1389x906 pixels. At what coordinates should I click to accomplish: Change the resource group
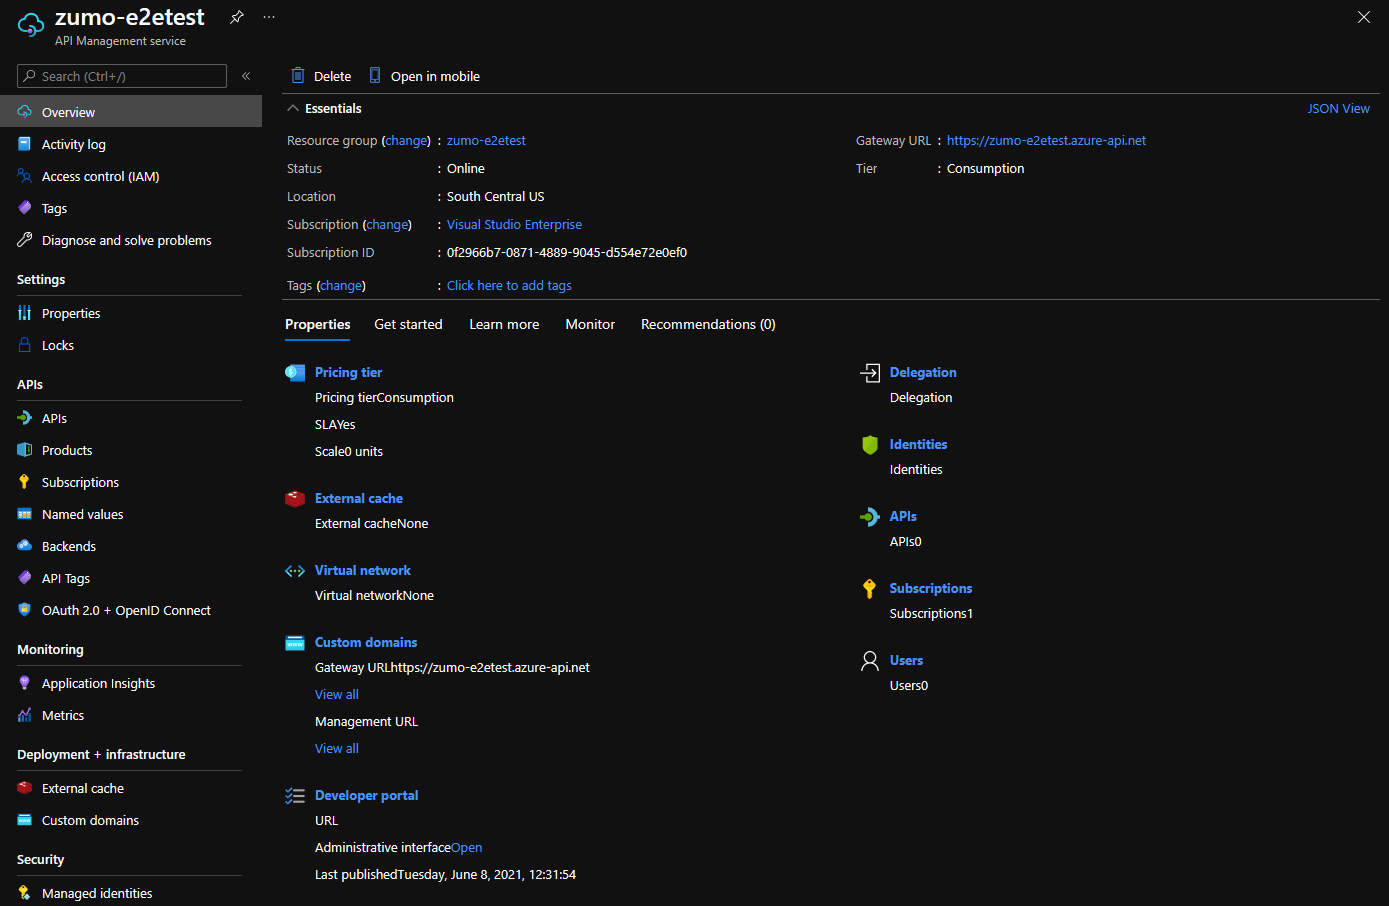[408, 141]
